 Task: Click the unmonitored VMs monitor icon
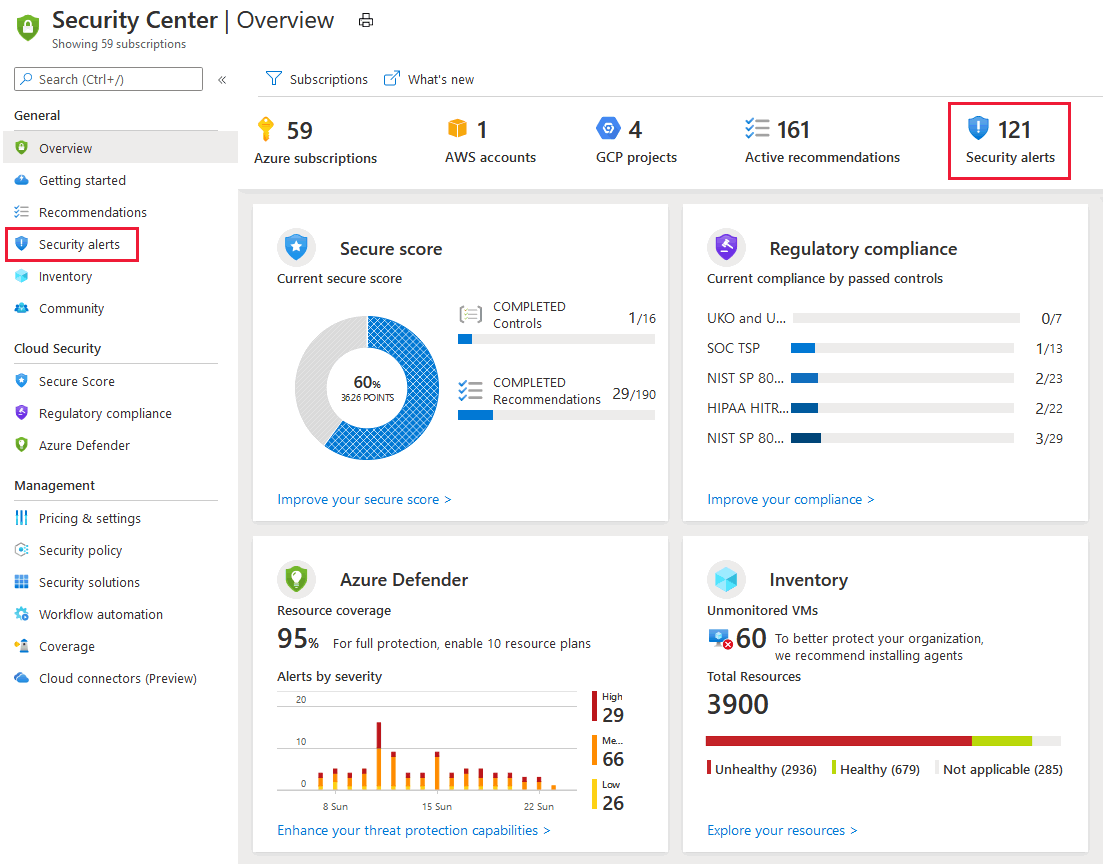click(720, 639)
